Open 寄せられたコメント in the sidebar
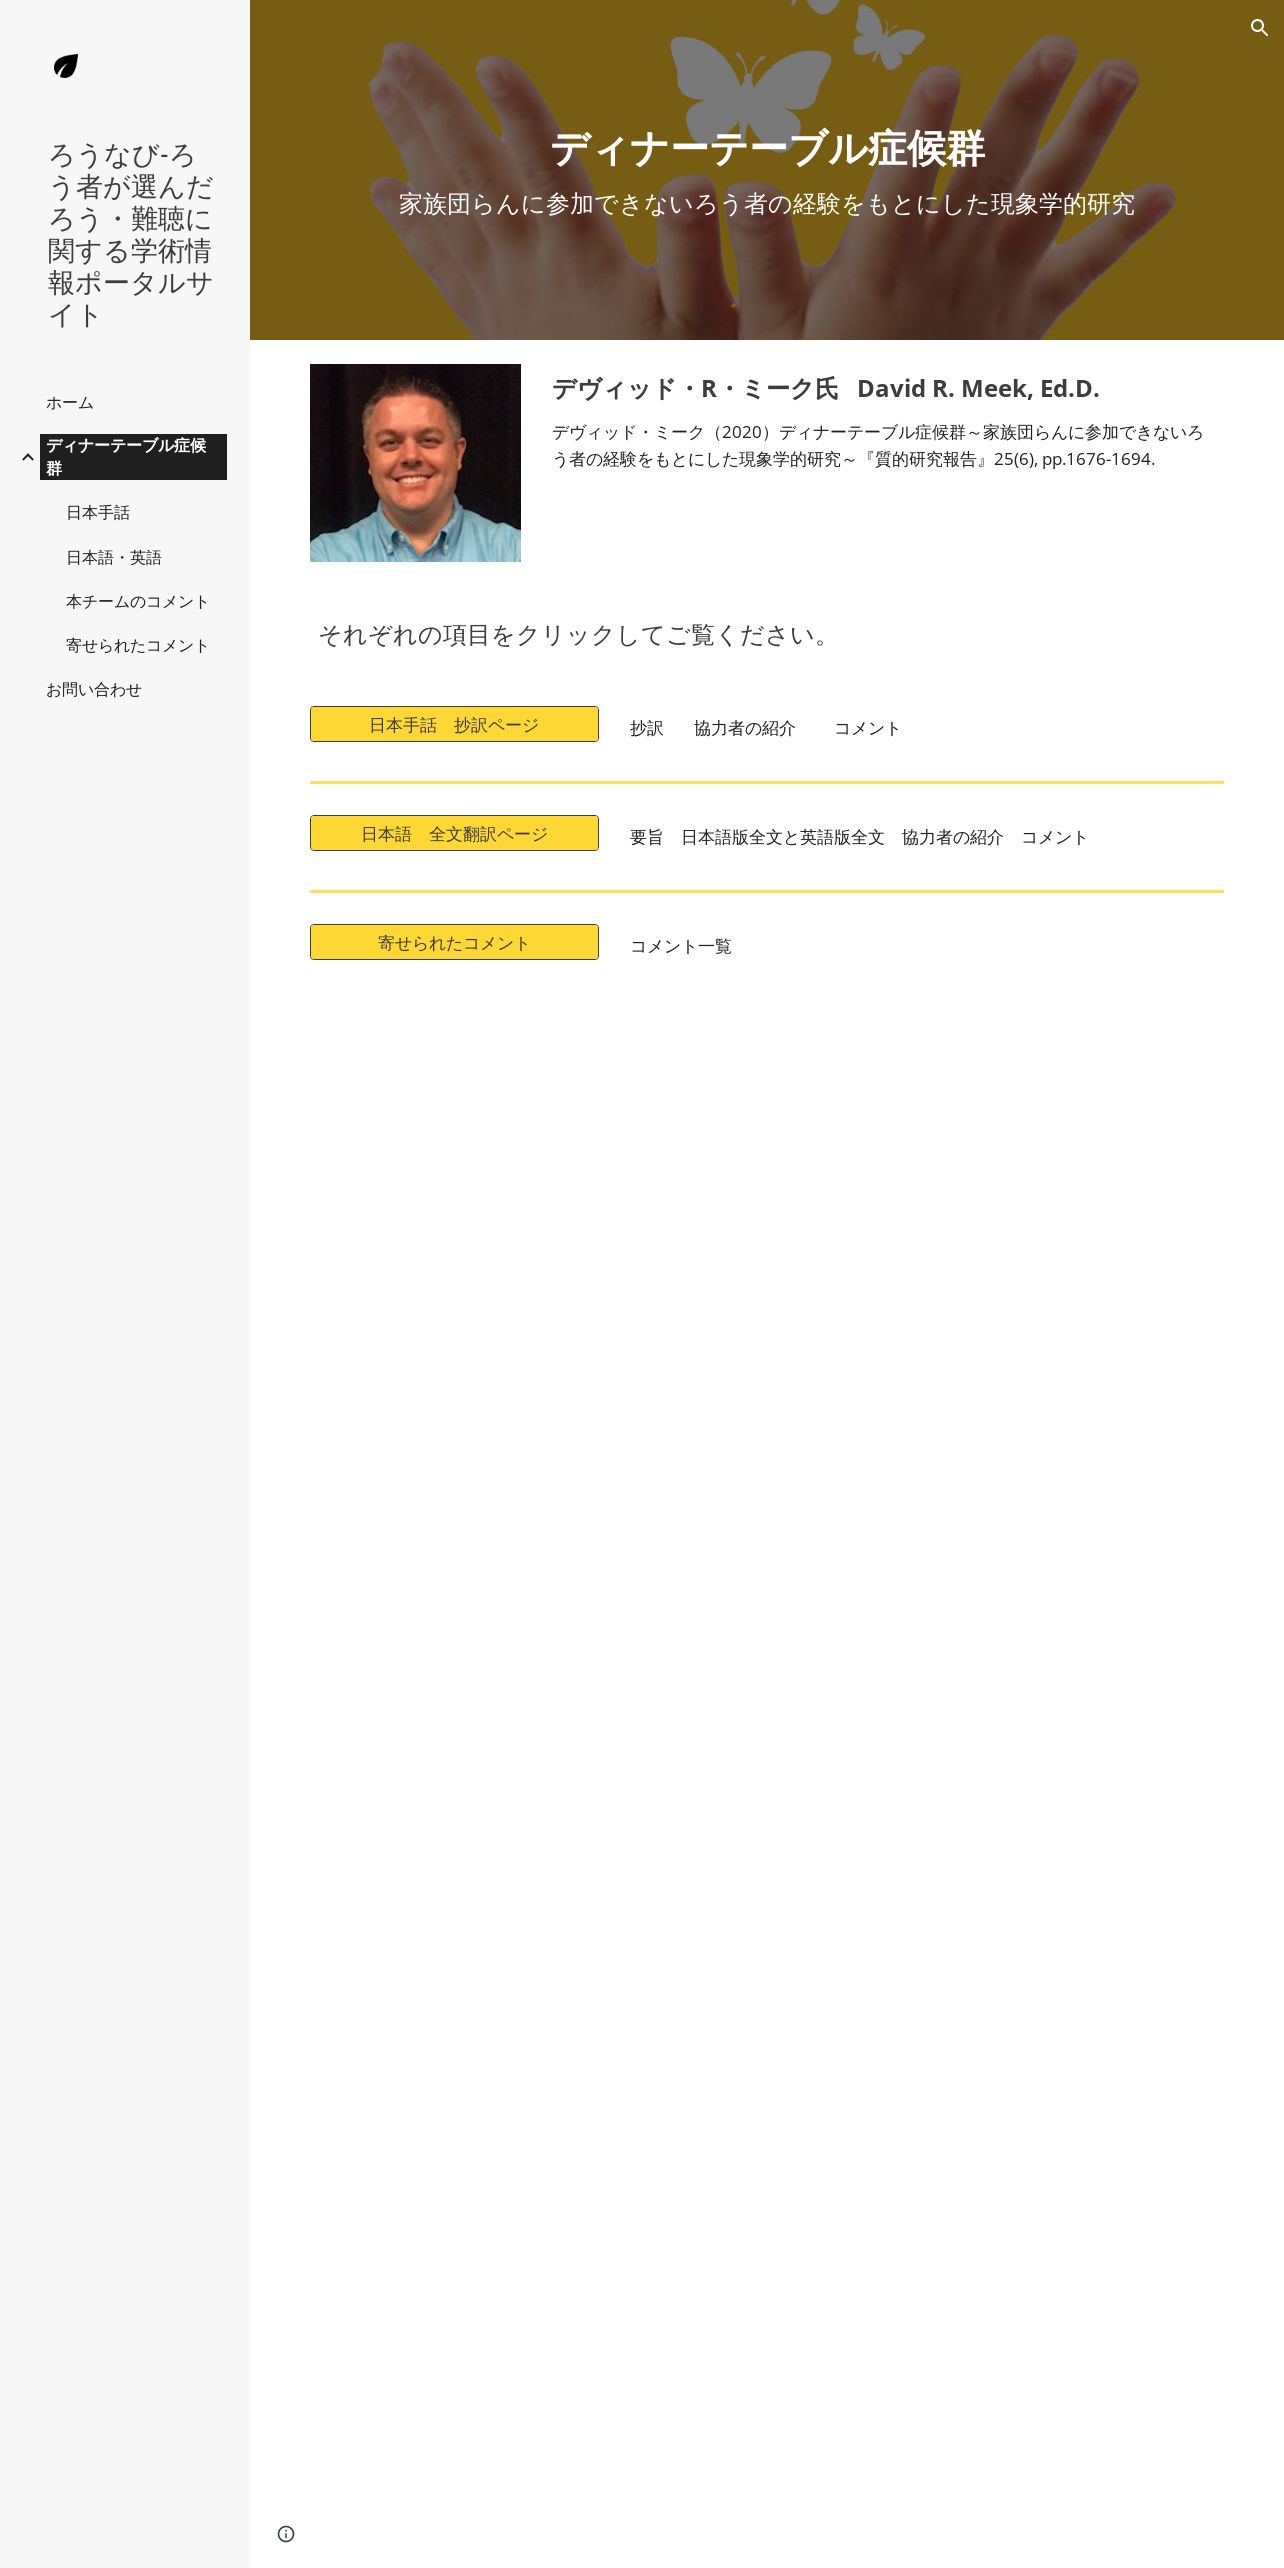This screenshot has width=1284, height=2568. coord(137,646)
